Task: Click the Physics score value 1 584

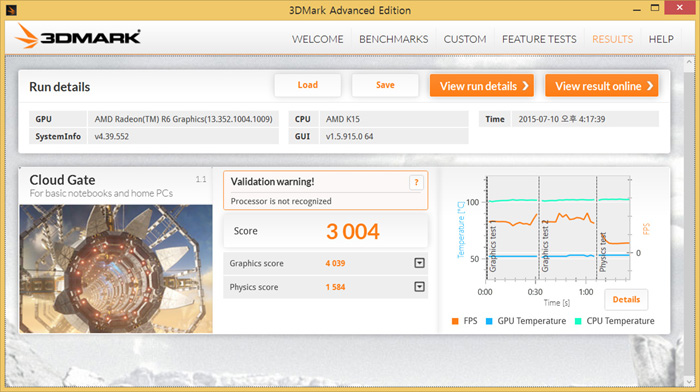Action: tap(335, 287)
